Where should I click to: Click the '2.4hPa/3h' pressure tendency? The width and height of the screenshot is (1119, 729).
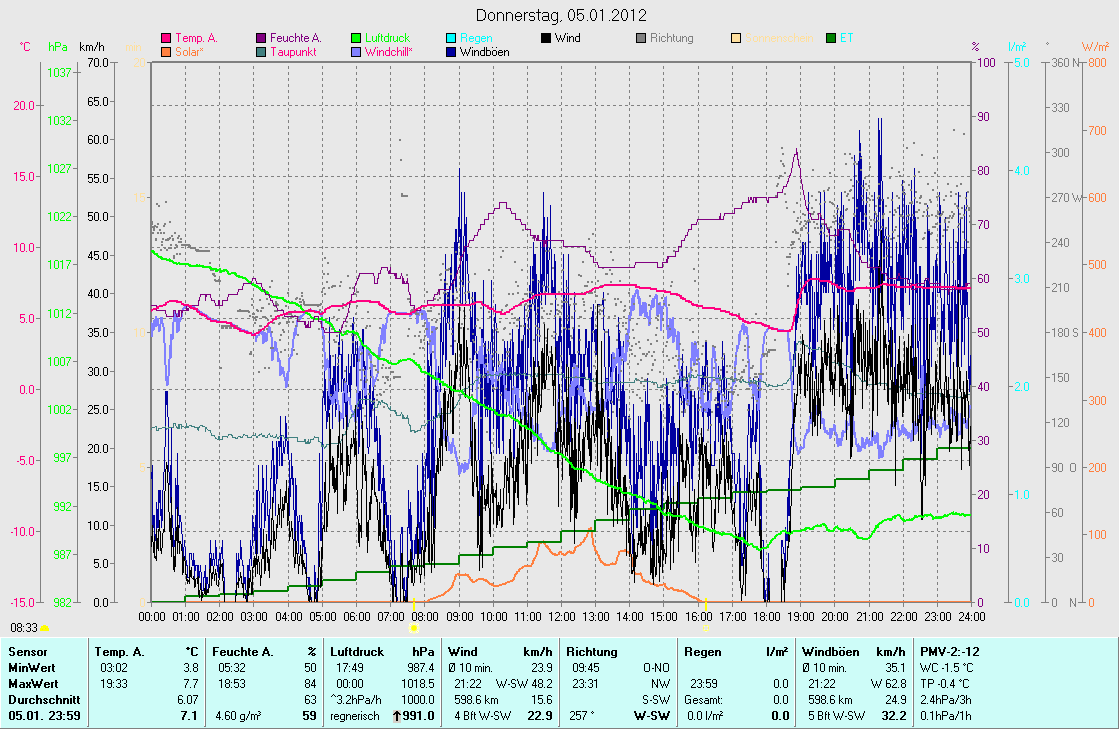tap(946, 700)
